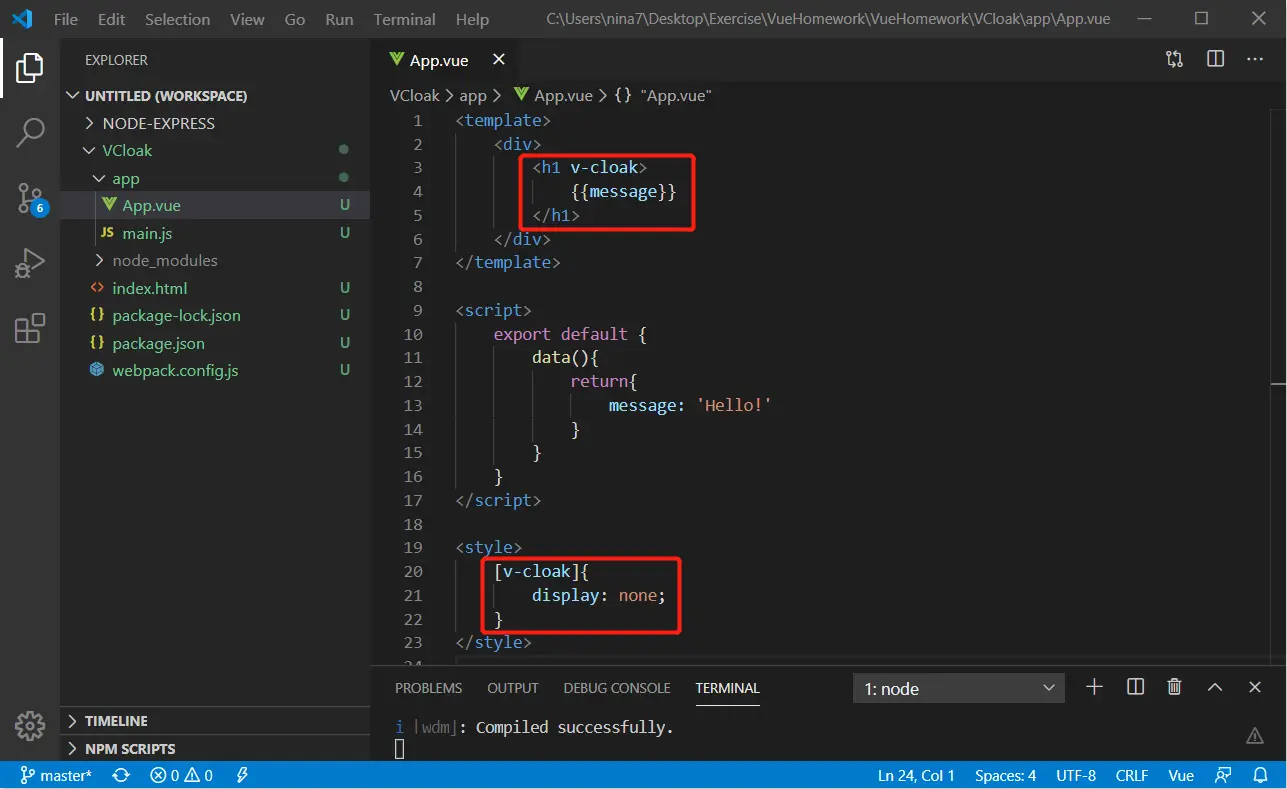Screen dimensions: 1287x789
Task: Open the Selection menu
Action: [178, 19]
